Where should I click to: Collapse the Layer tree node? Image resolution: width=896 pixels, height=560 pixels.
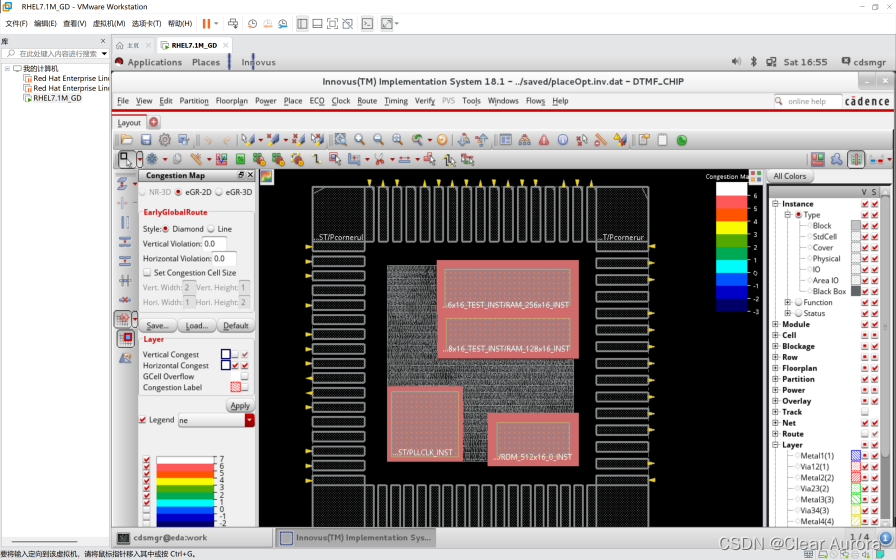pyautogui.click(x=775, y=445)
